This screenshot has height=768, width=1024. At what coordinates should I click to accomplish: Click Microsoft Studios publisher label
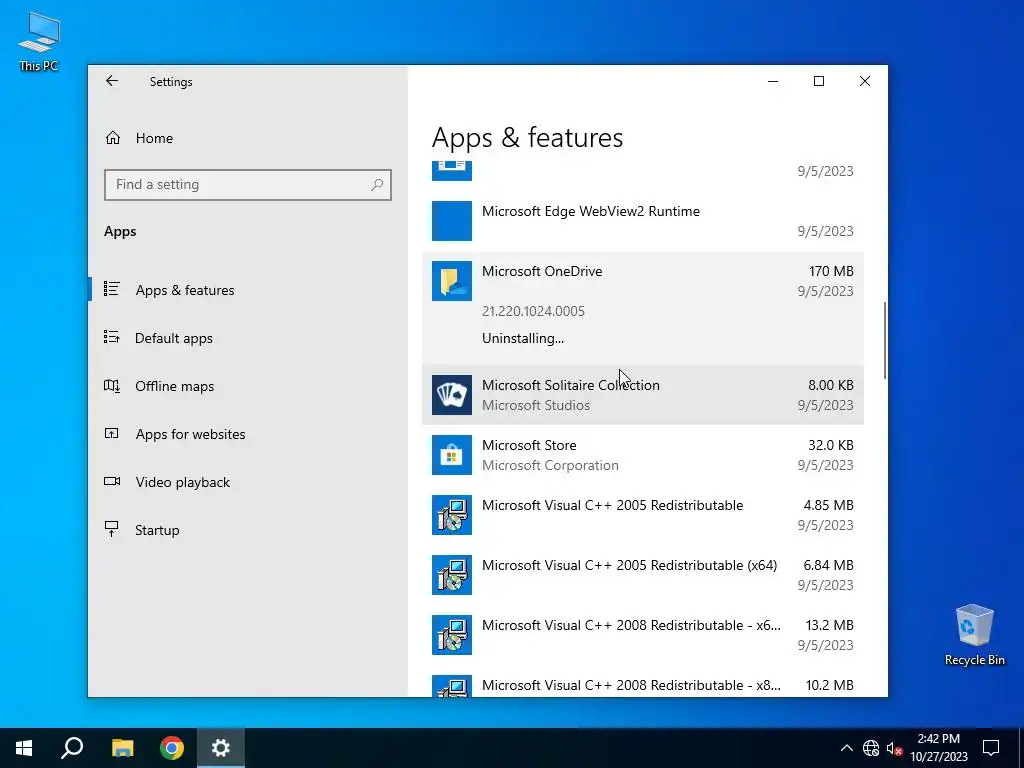point(536,406)
